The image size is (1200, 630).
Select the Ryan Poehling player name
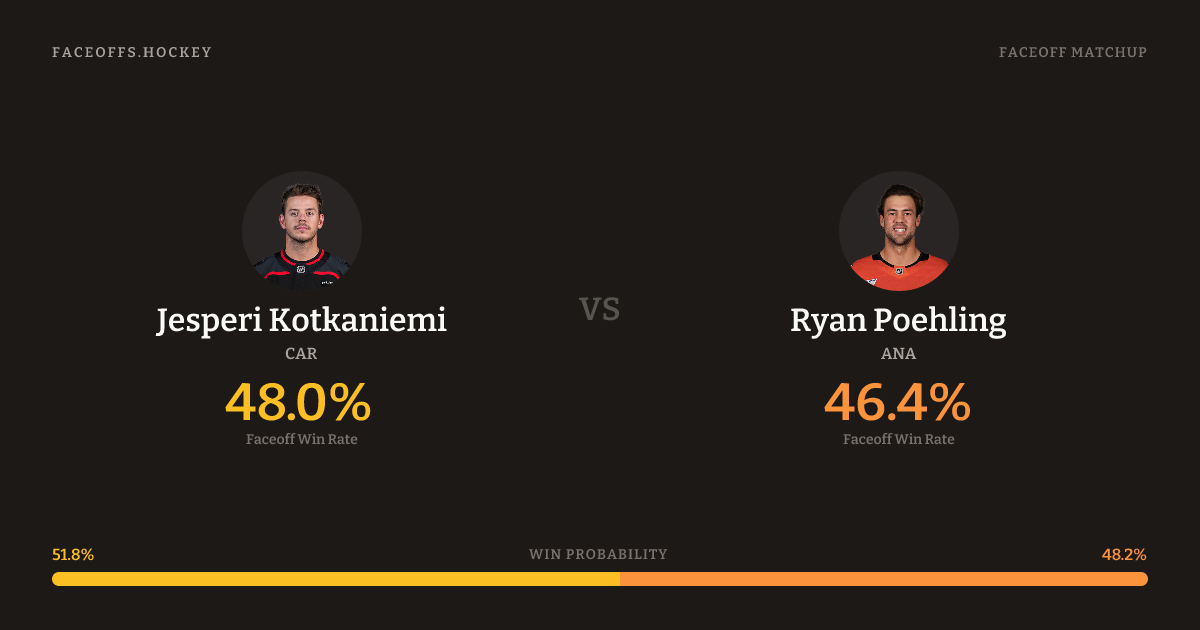tap(898, 321)
